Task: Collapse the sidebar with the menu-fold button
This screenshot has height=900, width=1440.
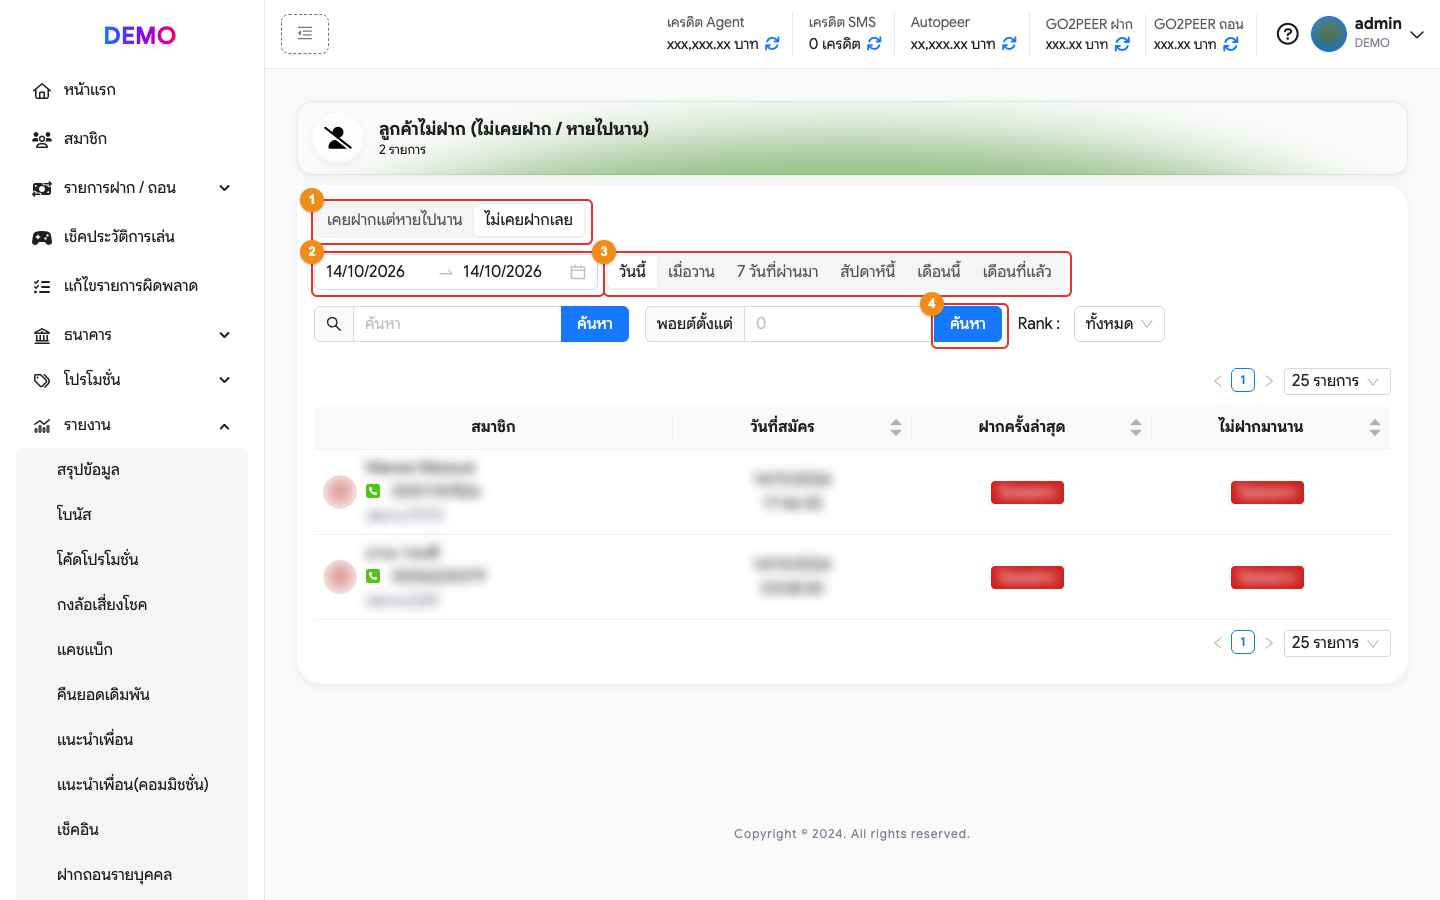Action: click(x=305, y=34)
